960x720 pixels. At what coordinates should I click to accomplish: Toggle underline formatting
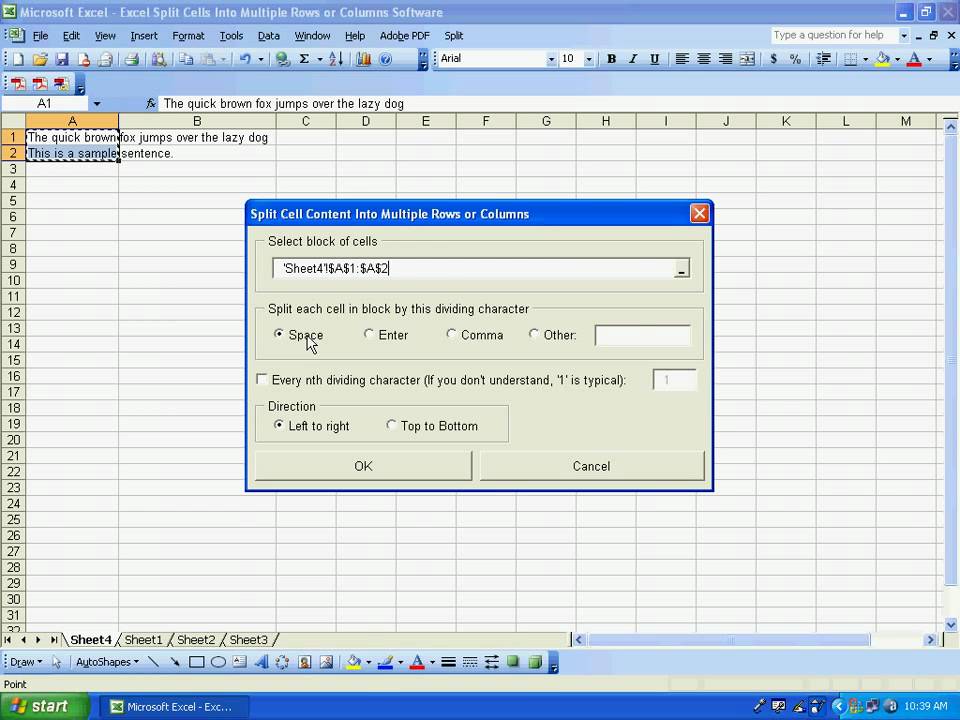654,59
